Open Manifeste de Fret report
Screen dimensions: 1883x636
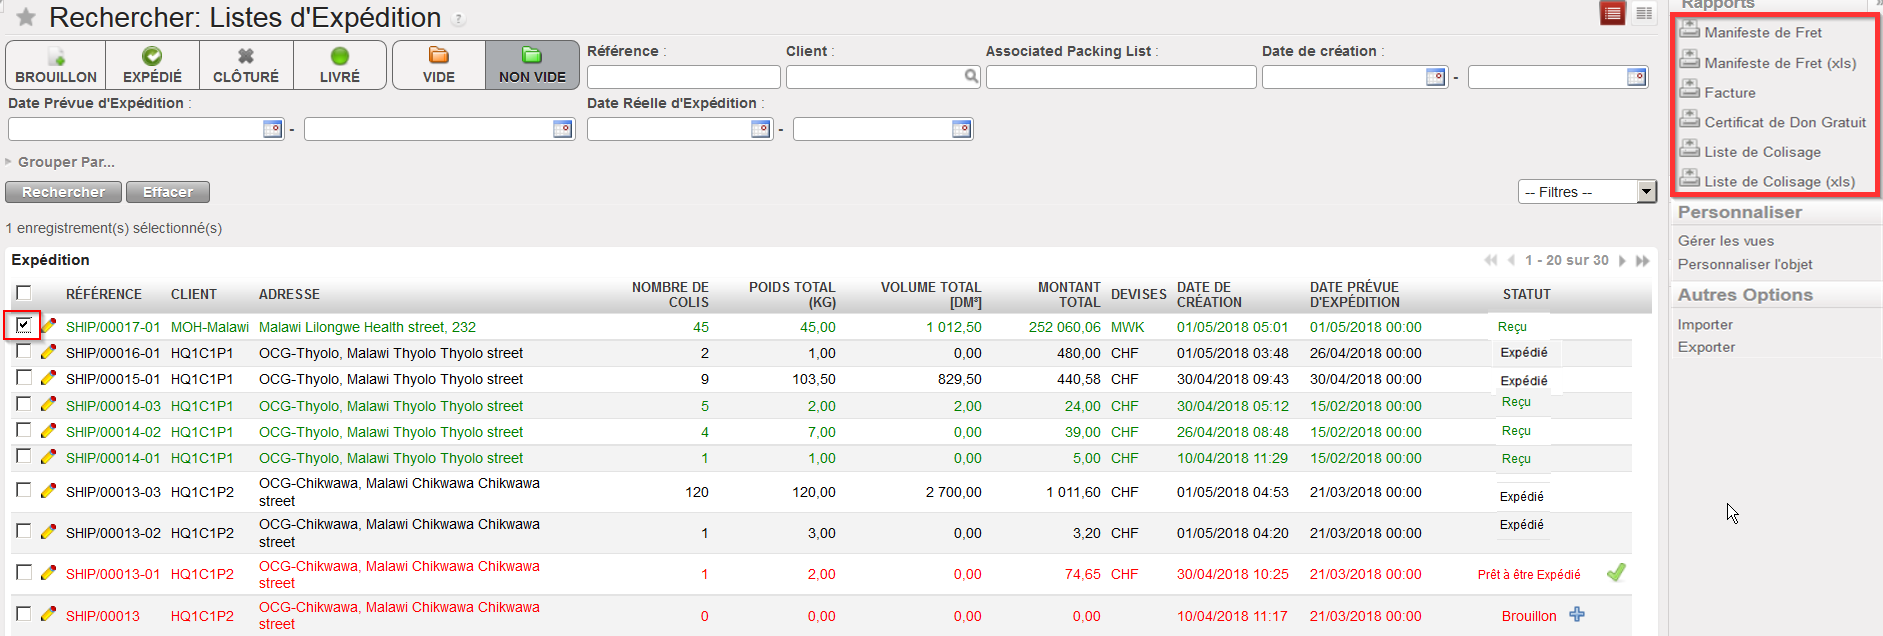click(1762, 32)
